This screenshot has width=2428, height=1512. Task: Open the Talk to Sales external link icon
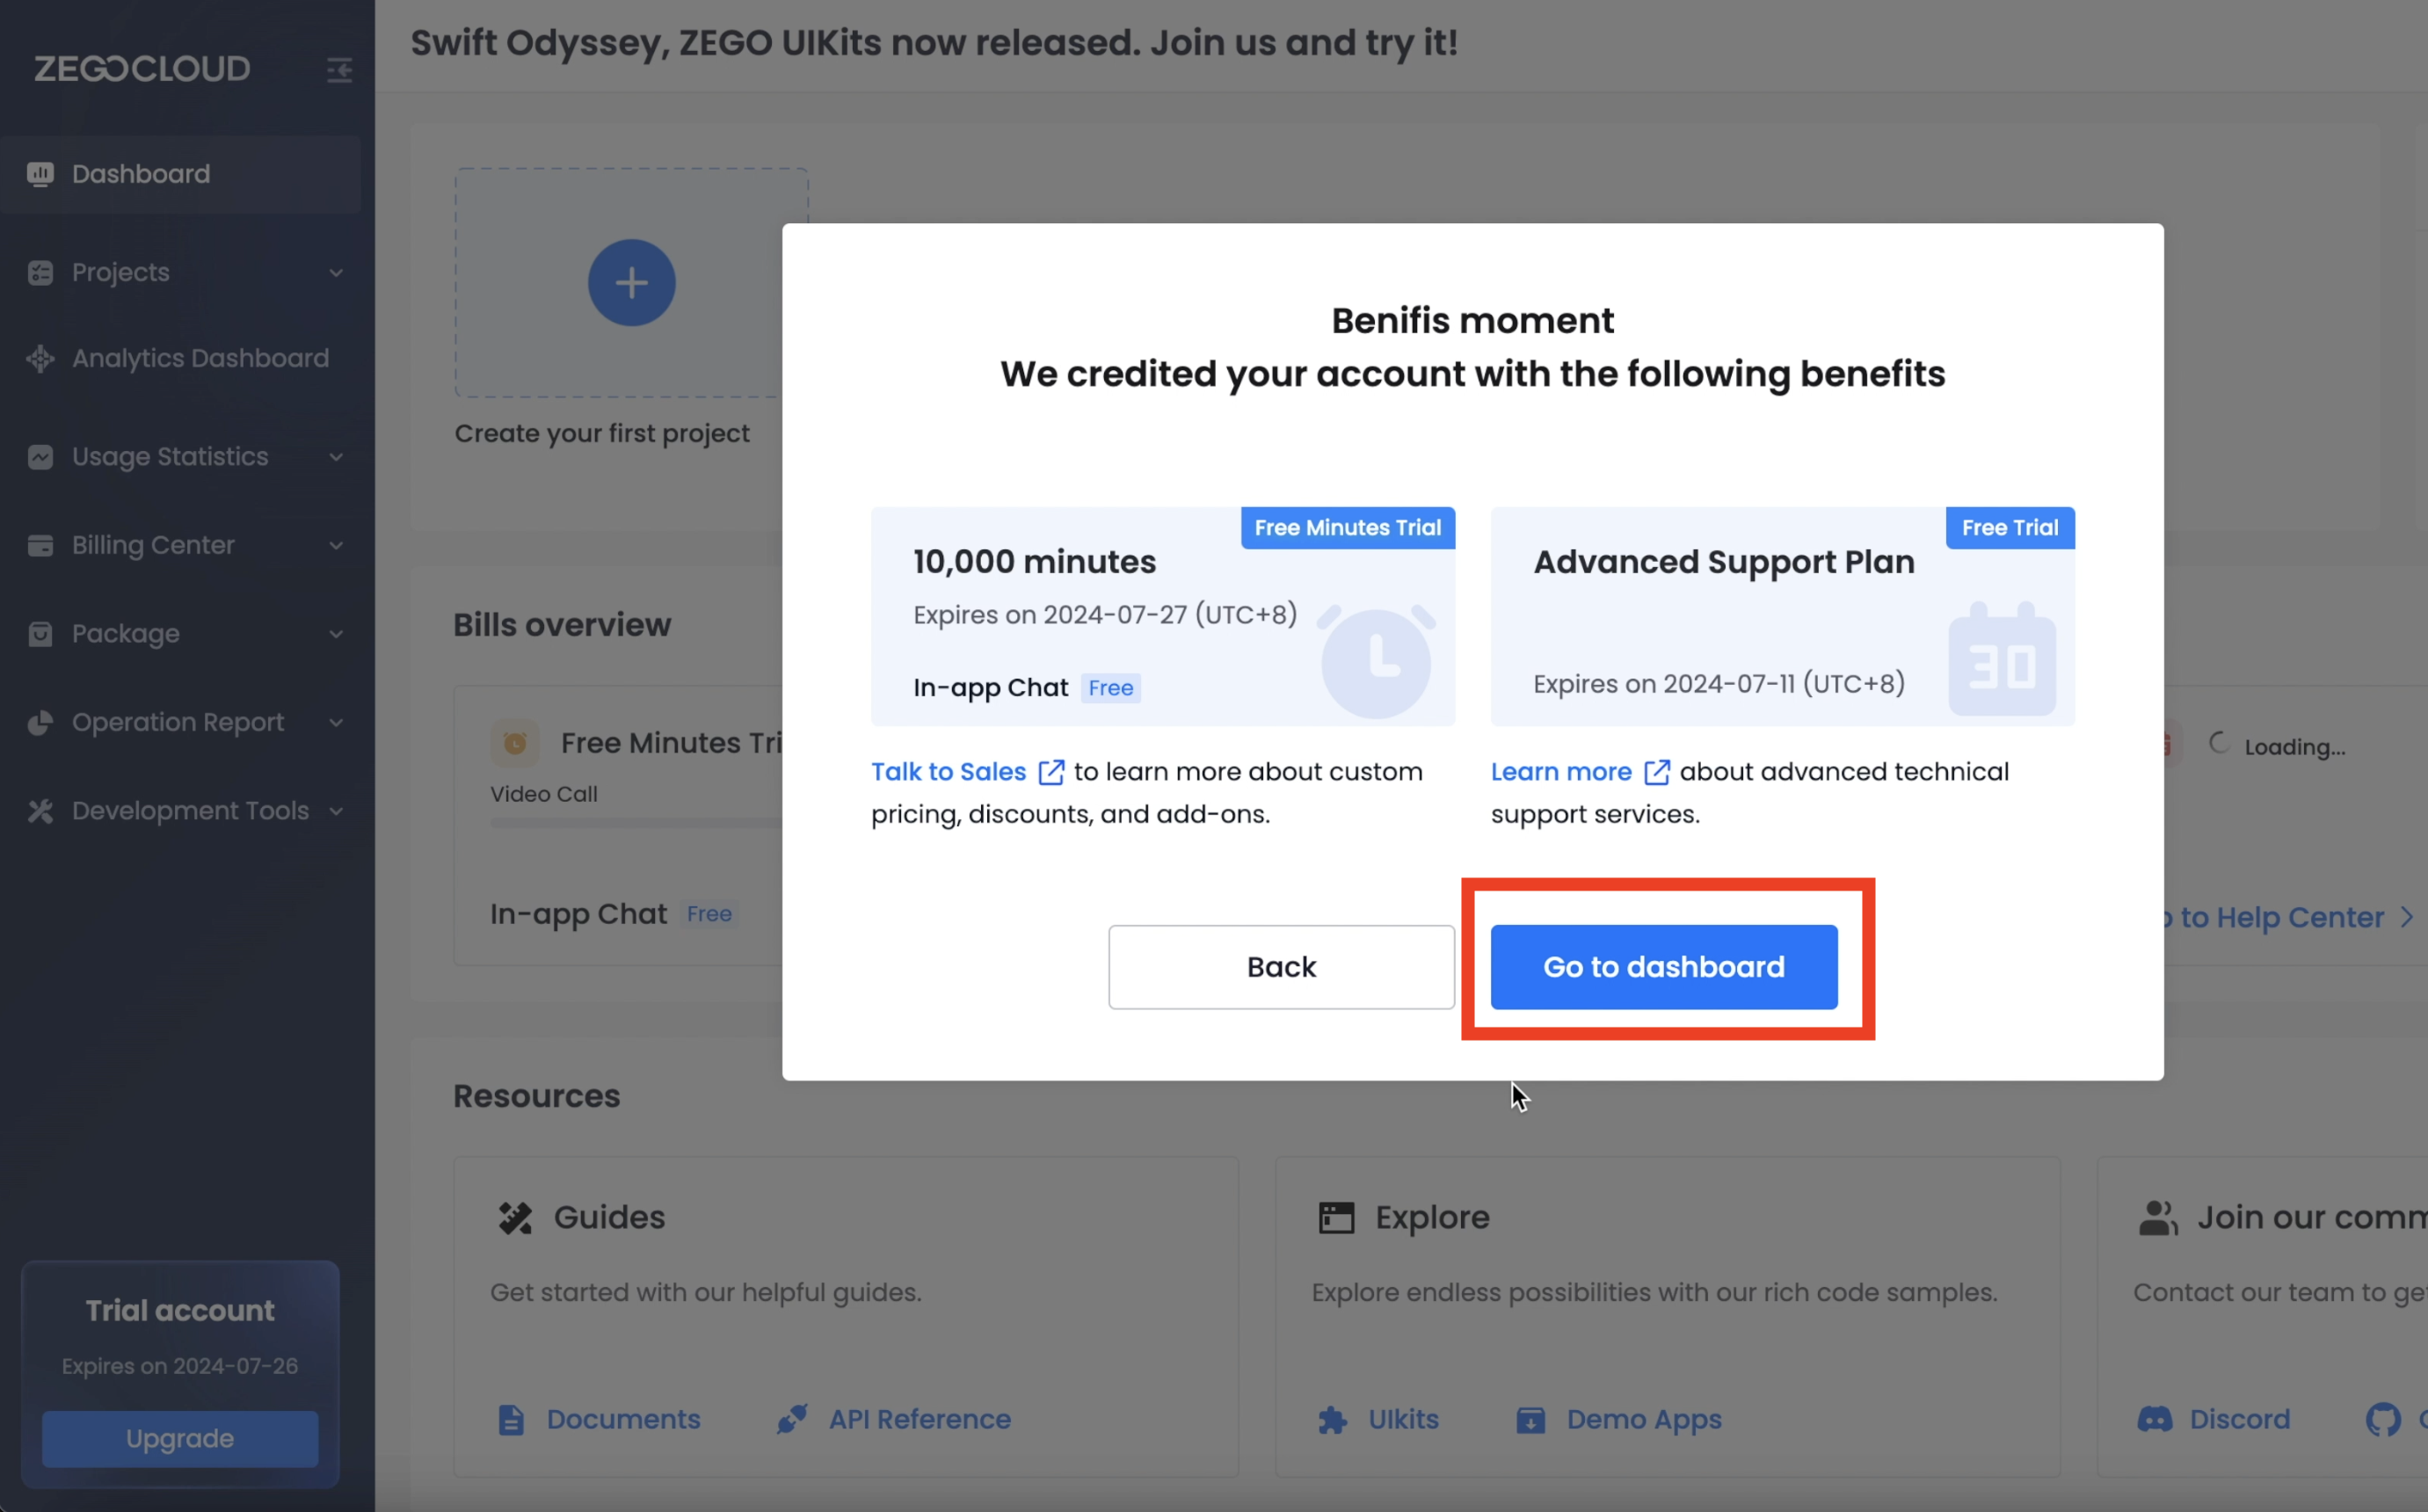[x=1051, y=772]
